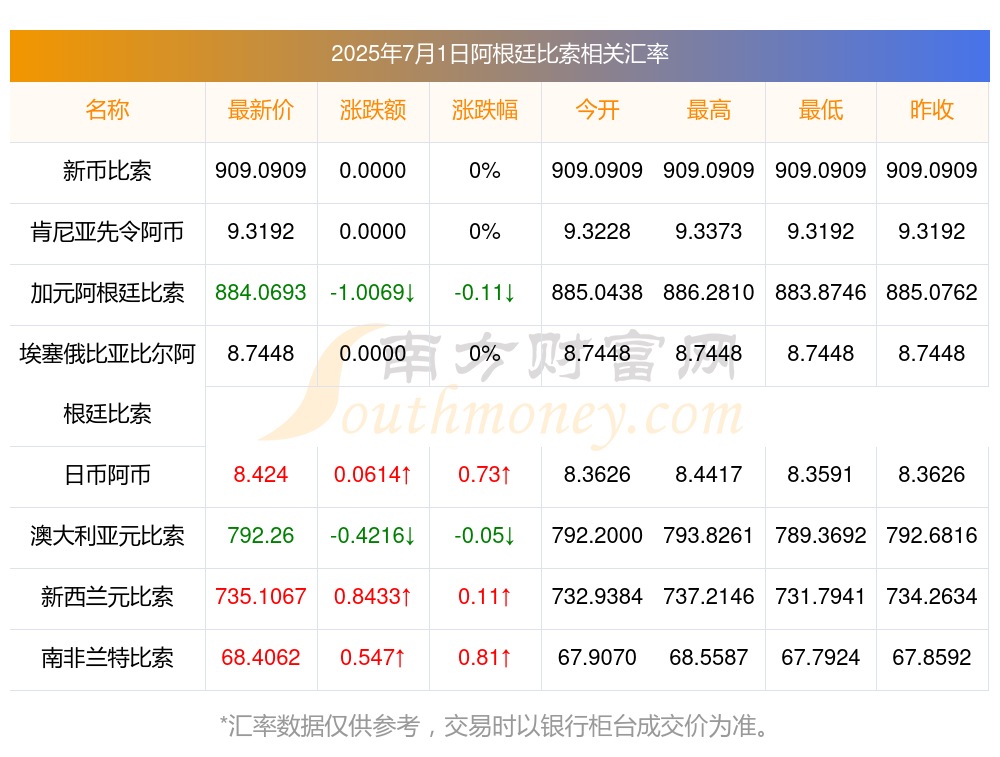This screenshot has height=757, width=1000.
Task: Click the disclaimer text 汇率数据仅供参考
Action: pyautogui.click(x=325, y=726)
